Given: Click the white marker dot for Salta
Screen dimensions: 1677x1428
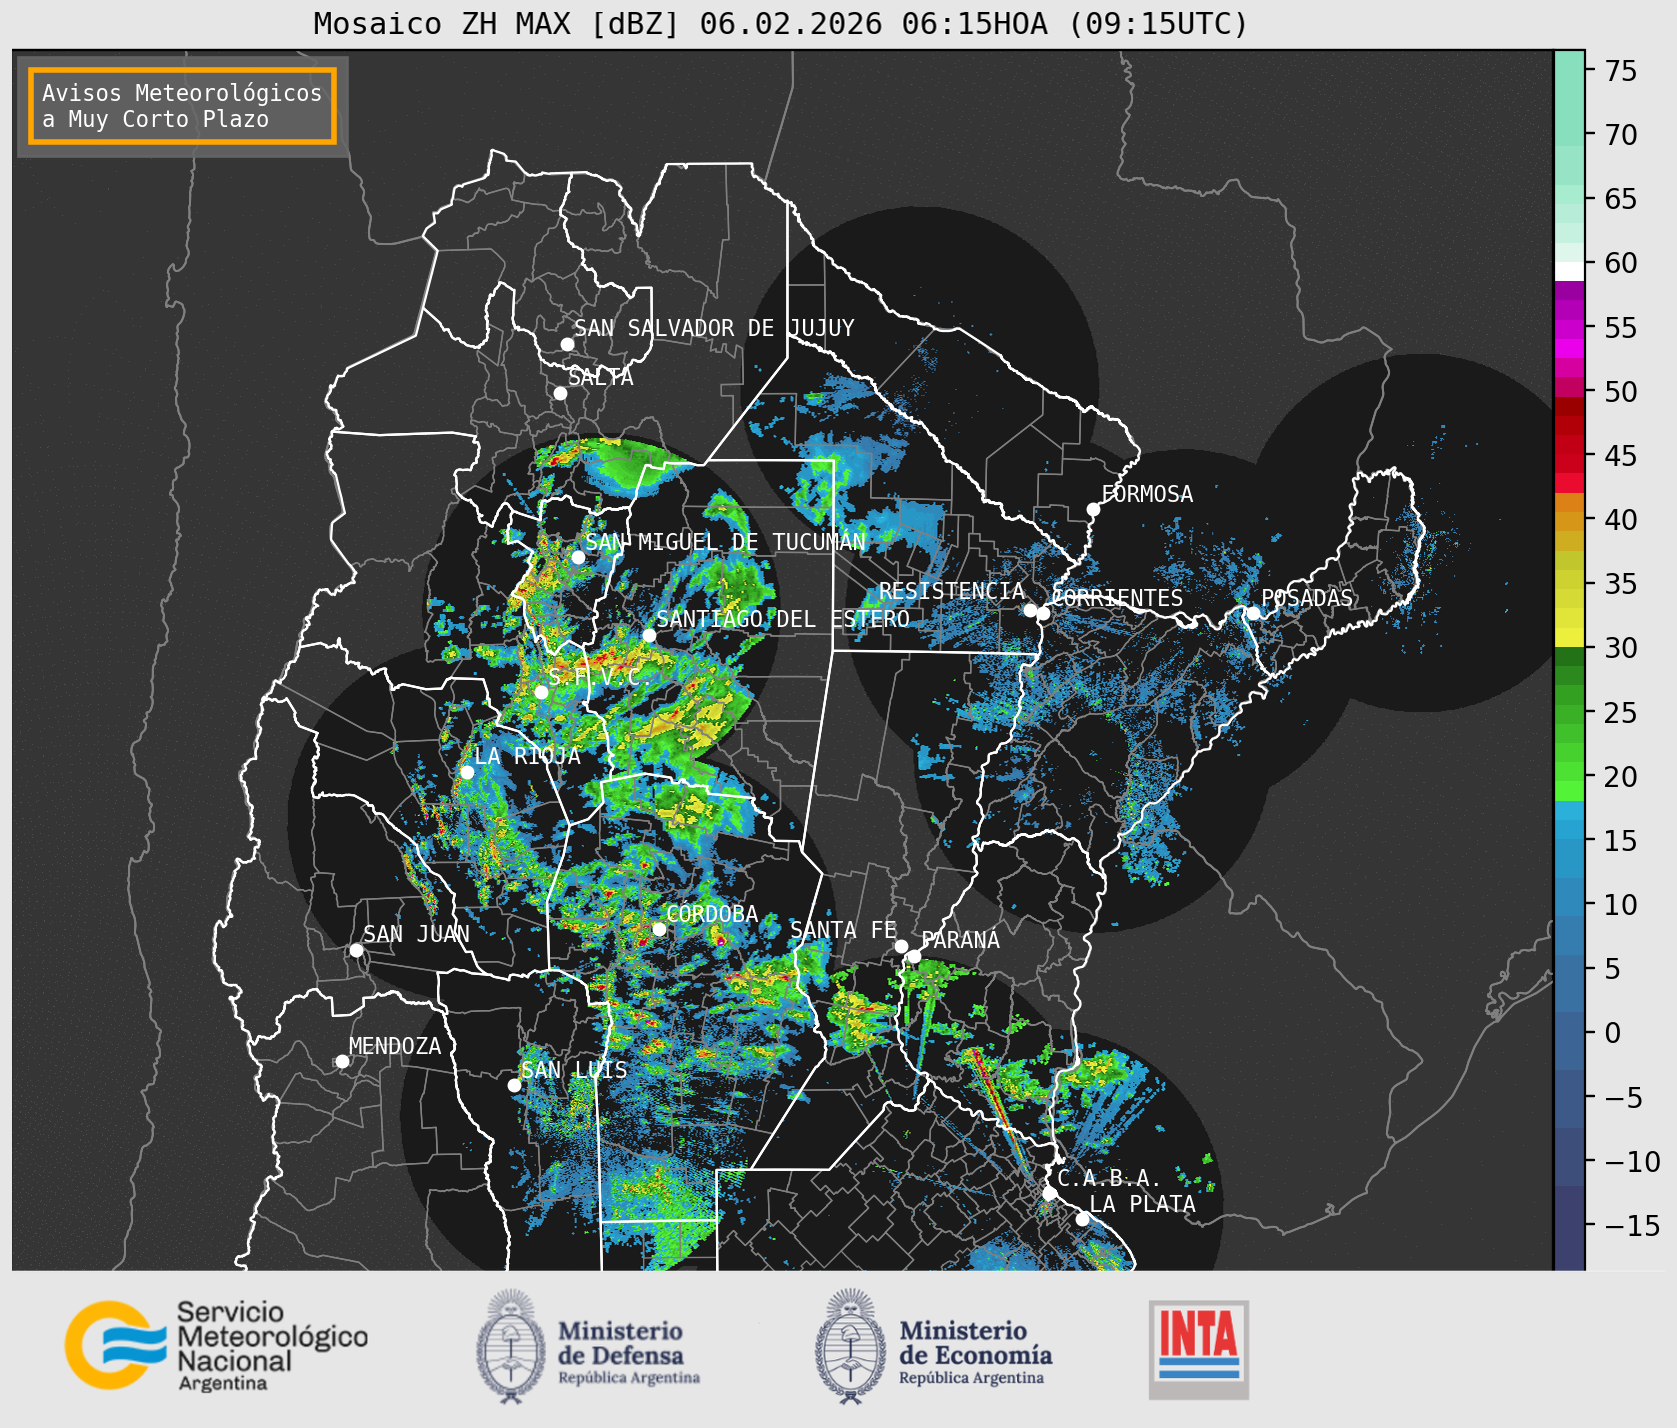Looking at the screenshot, I should pos(561,393).
